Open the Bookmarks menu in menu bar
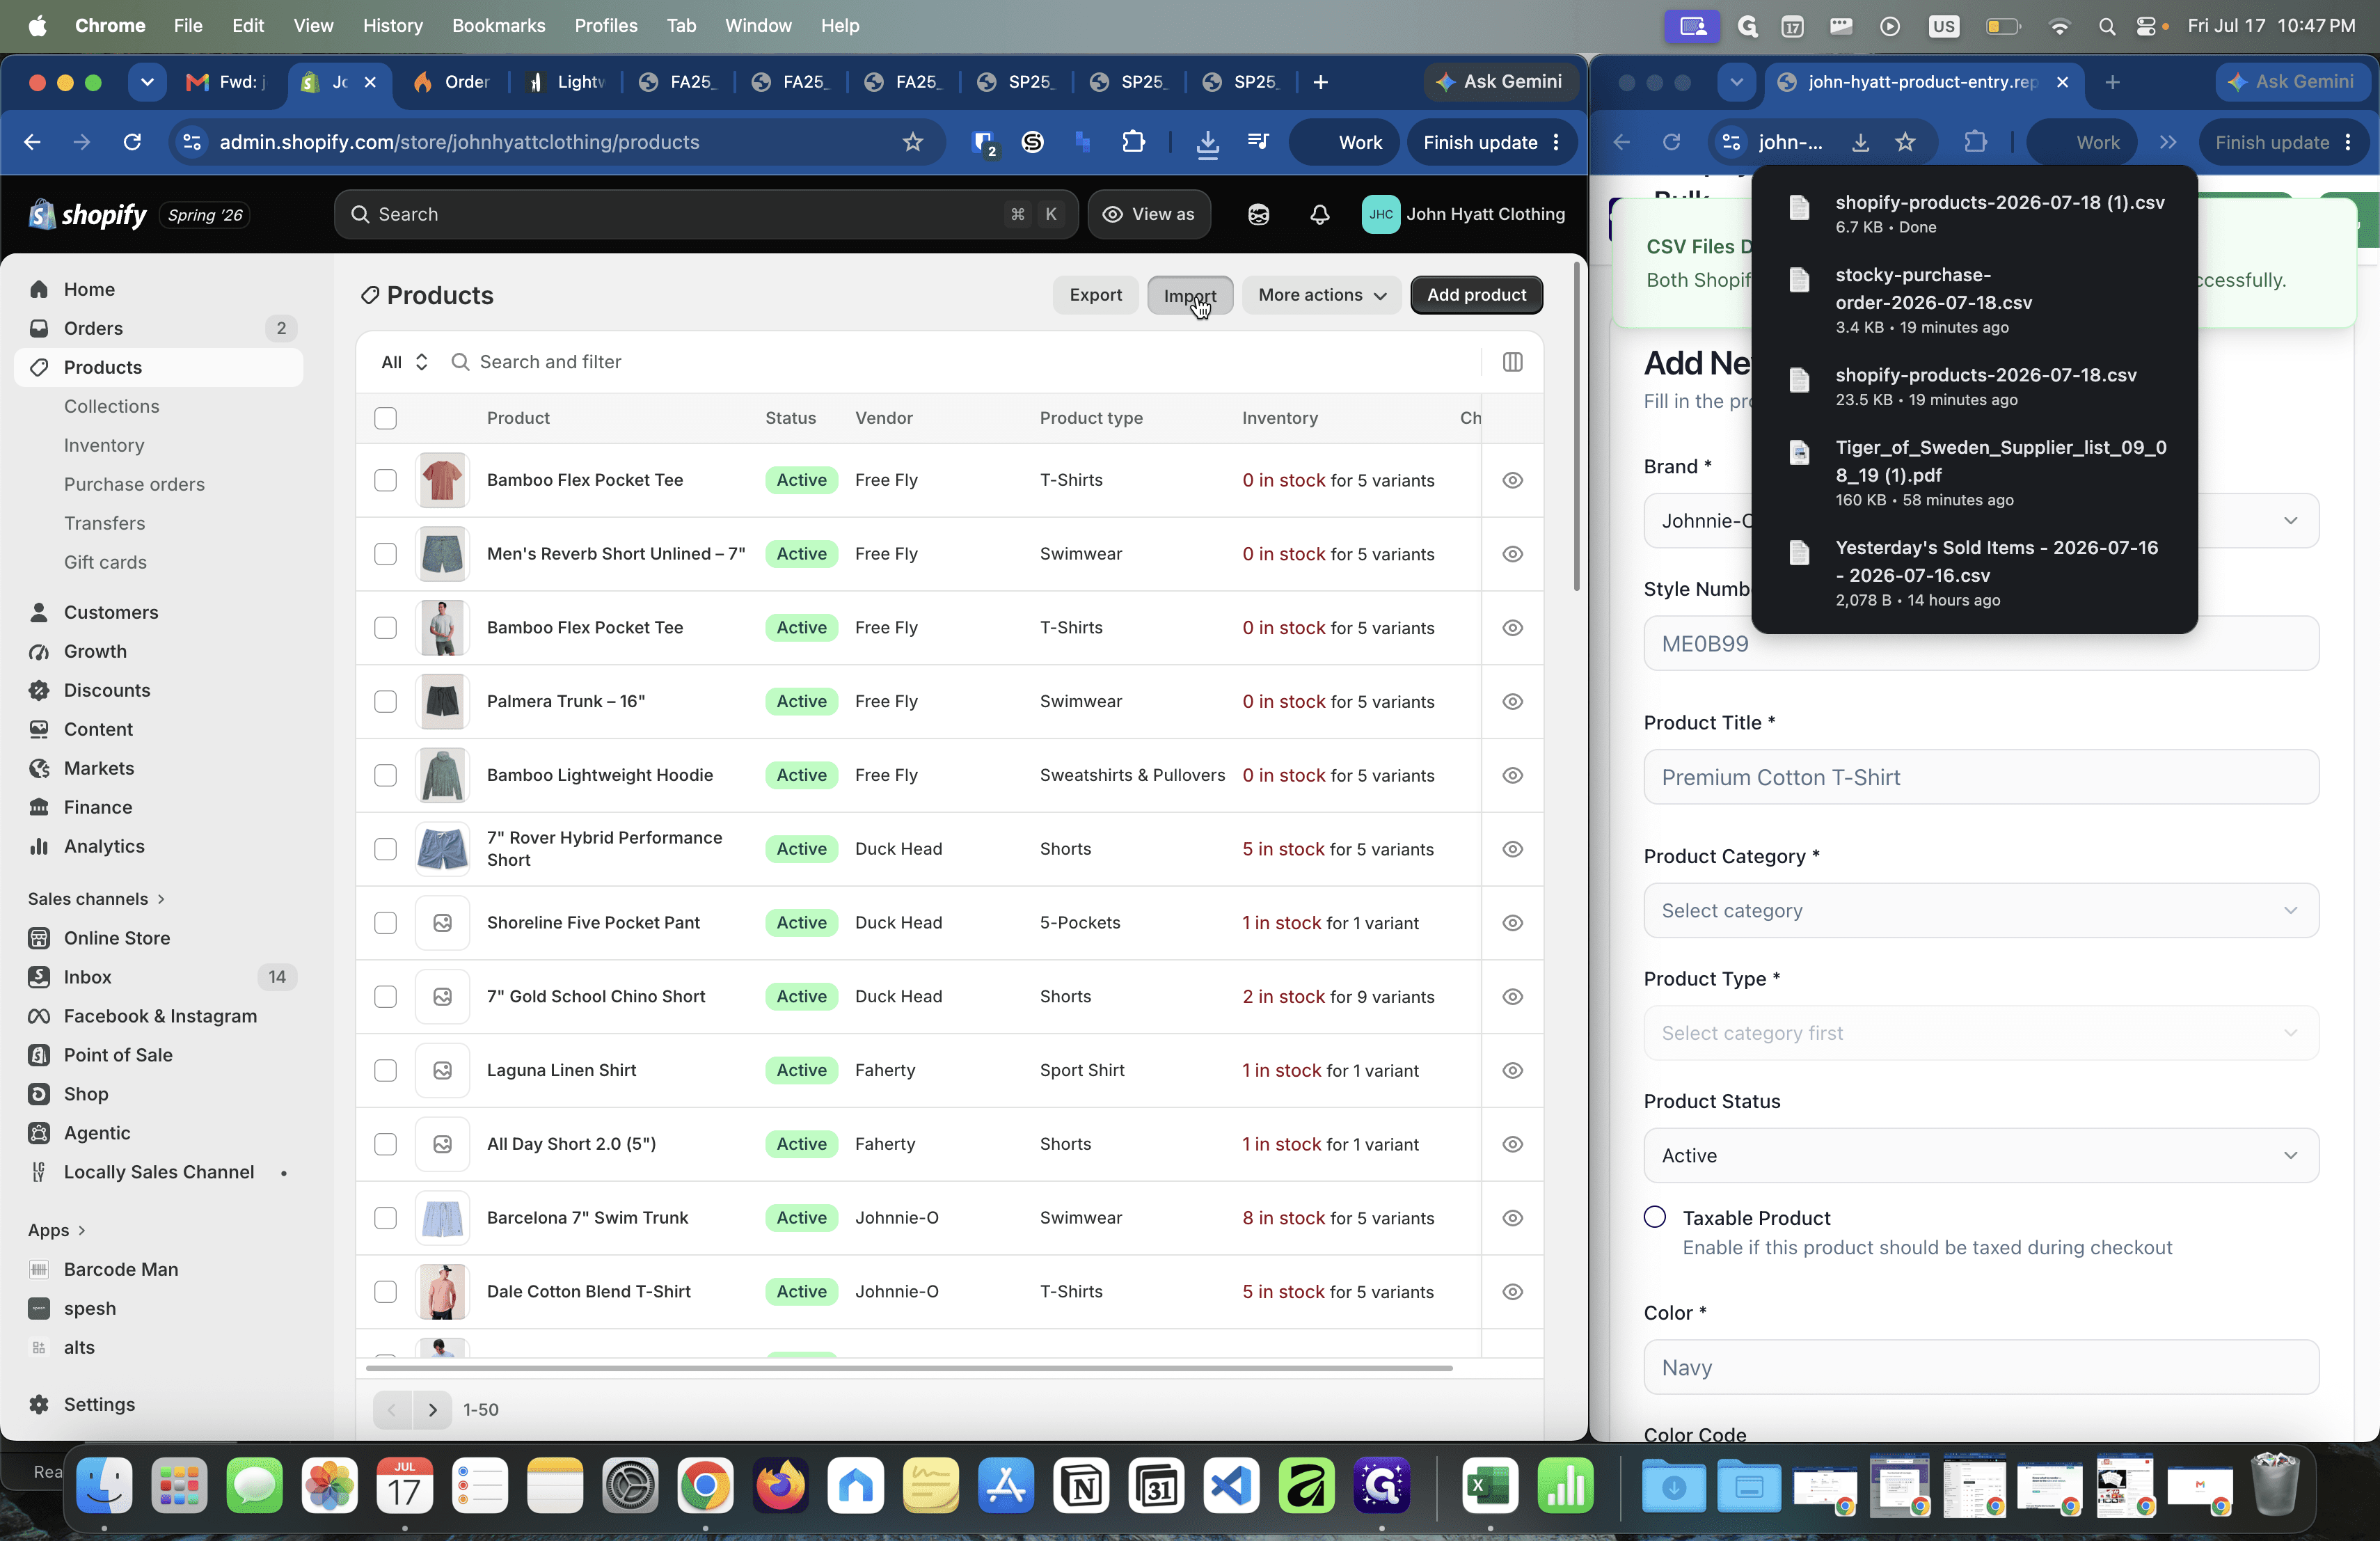The width and height of the screenshot is (2380, 1541). click(498, 26)
